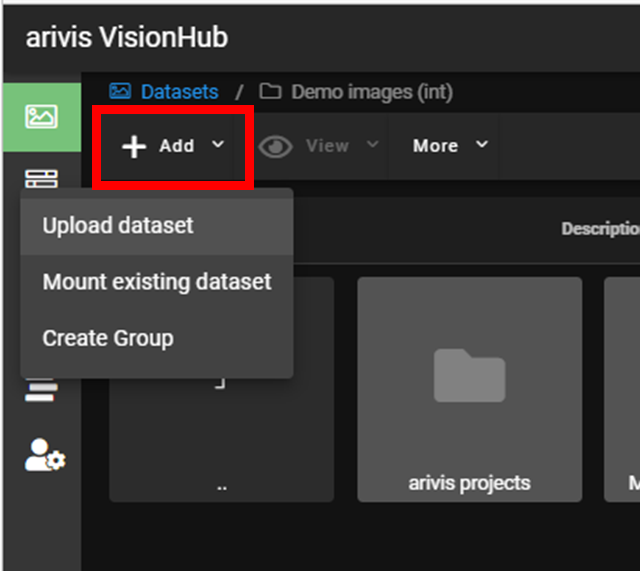This screenshot has width=640, height=571.
Task: Choose Mount existing dataset
Action: click(157, 282)
